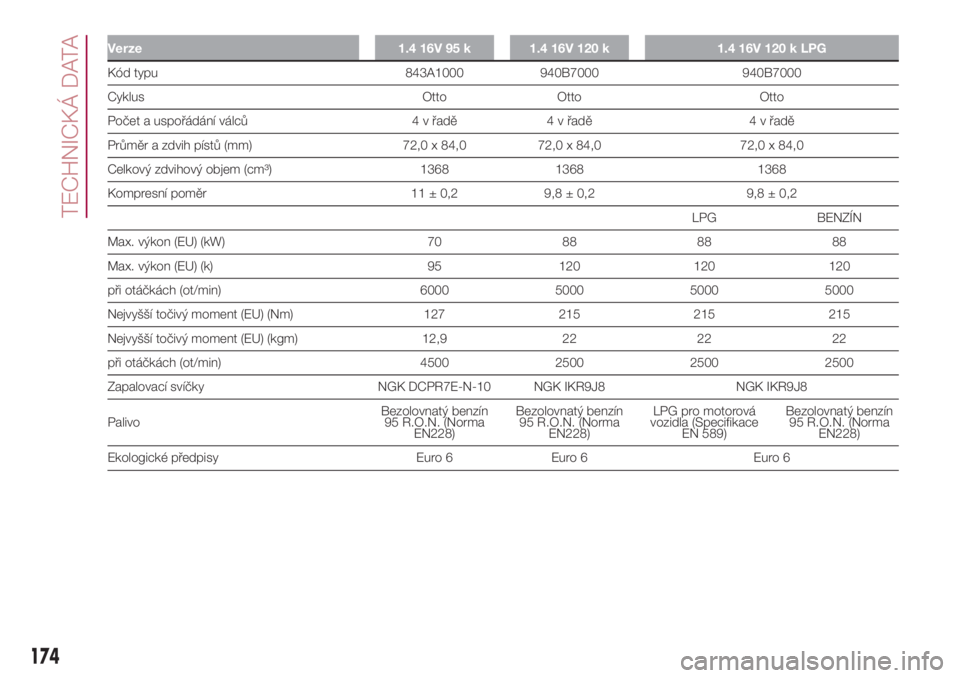Image resolution: width=960 pixels, height=678 pixels.
Task: Click the '843A1000' type code value
Action: click(x=434, y=73)
